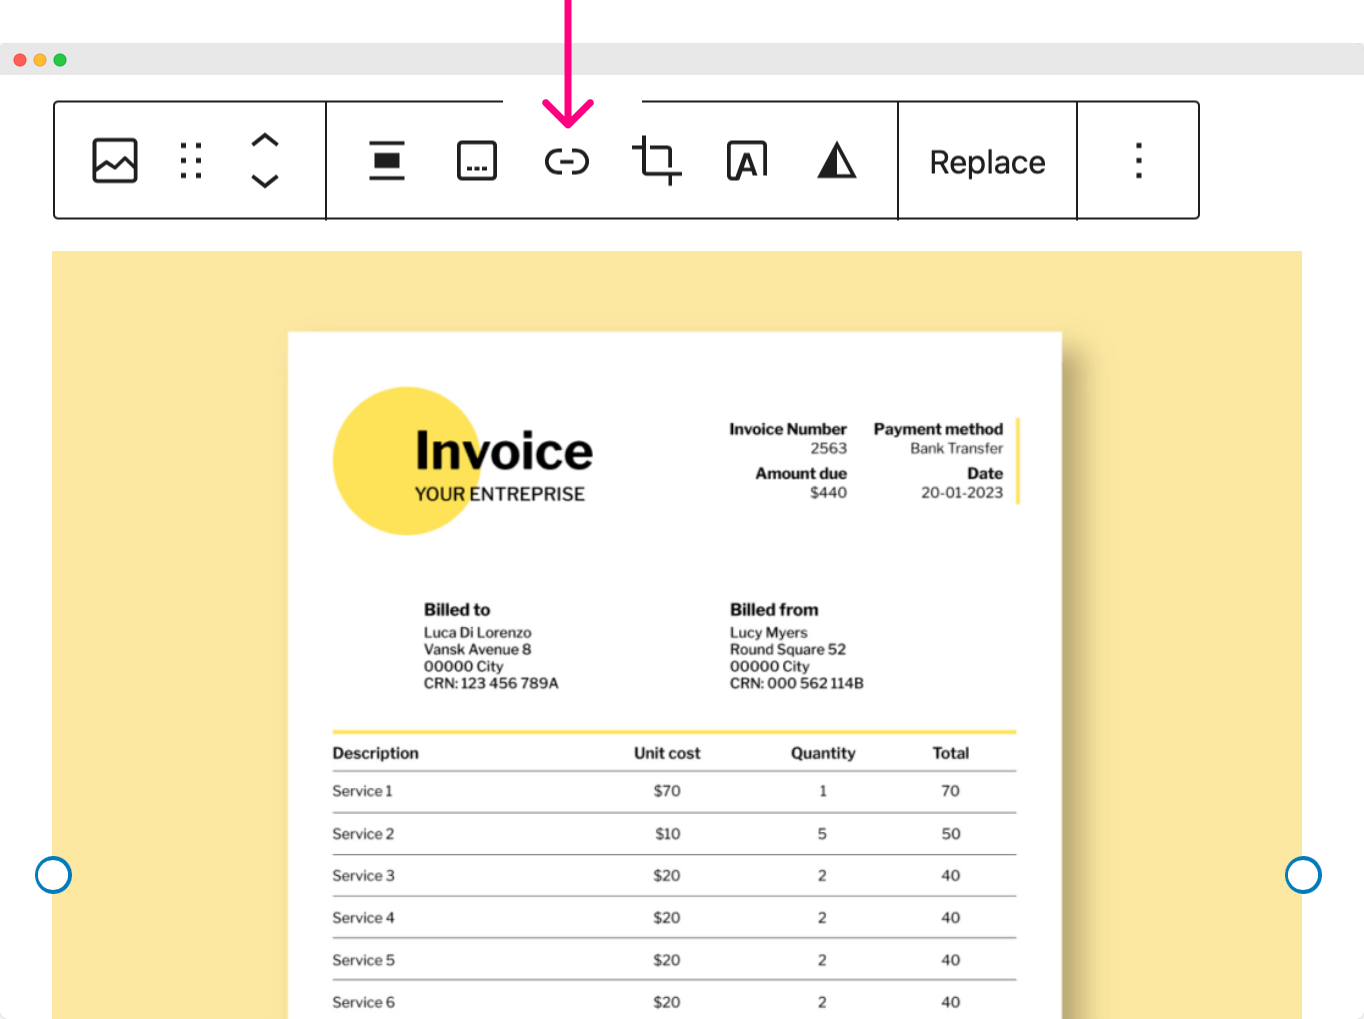Screen dimensions: 1364x1019
Task: Click the yellow minimize window button
Action: pyautogui.click(x=40, y=60)
